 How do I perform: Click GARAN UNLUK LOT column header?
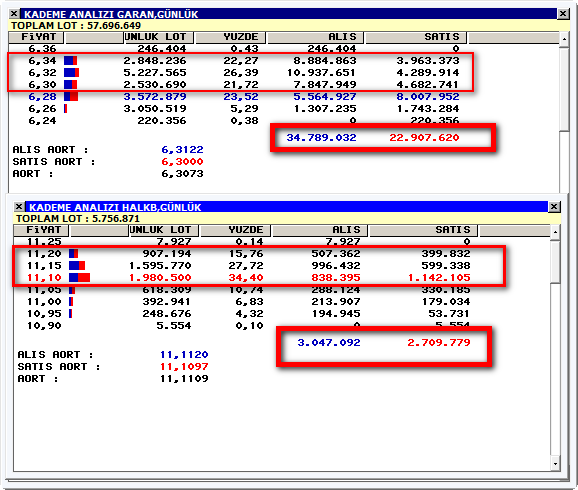click(x=159, y=37)
